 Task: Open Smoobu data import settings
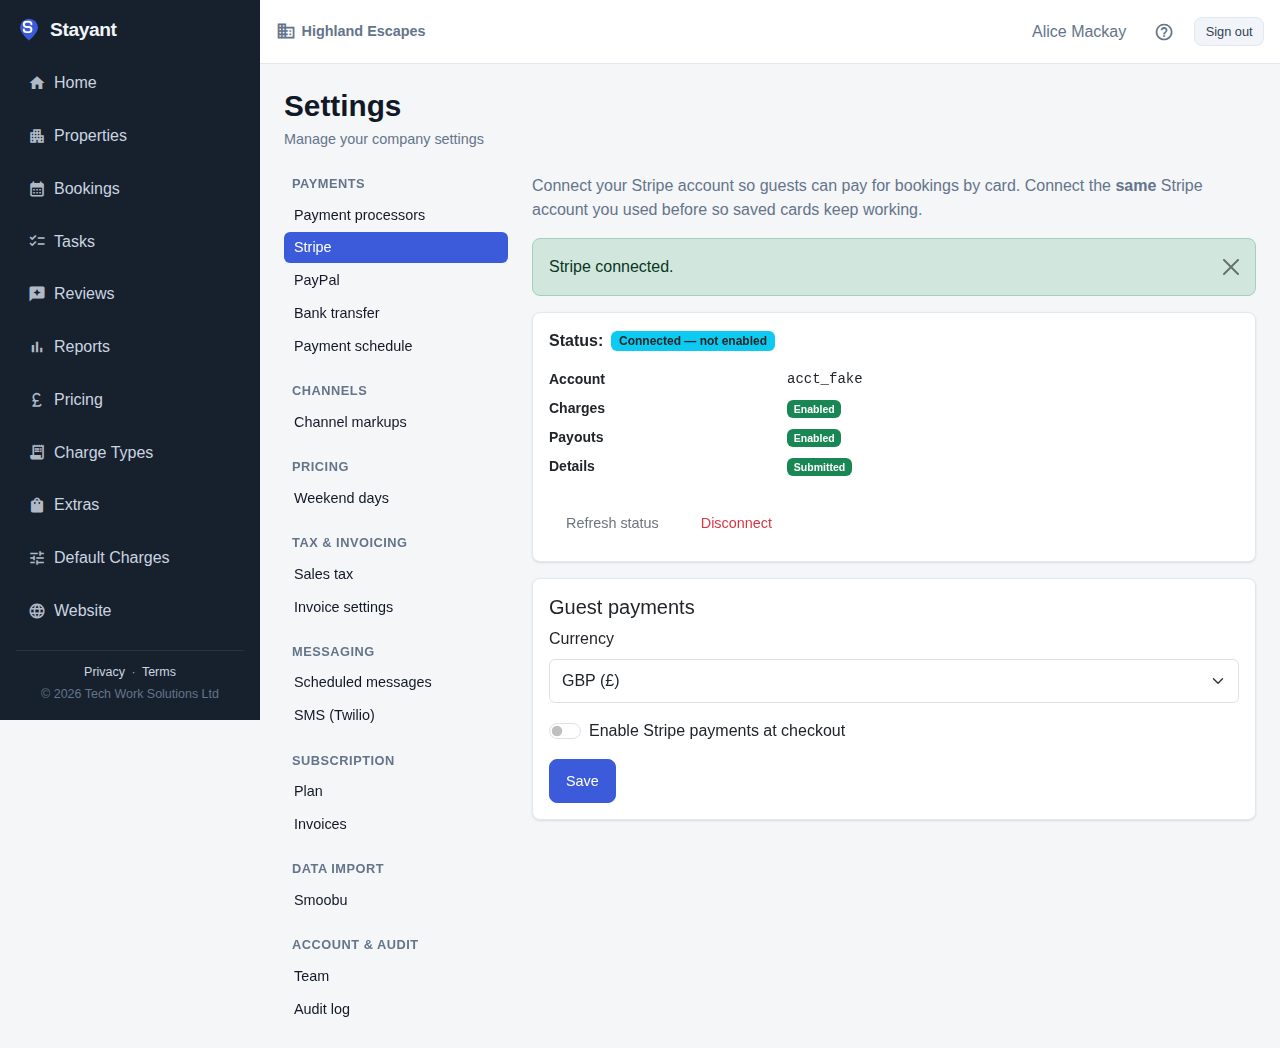tap(396, 900)
